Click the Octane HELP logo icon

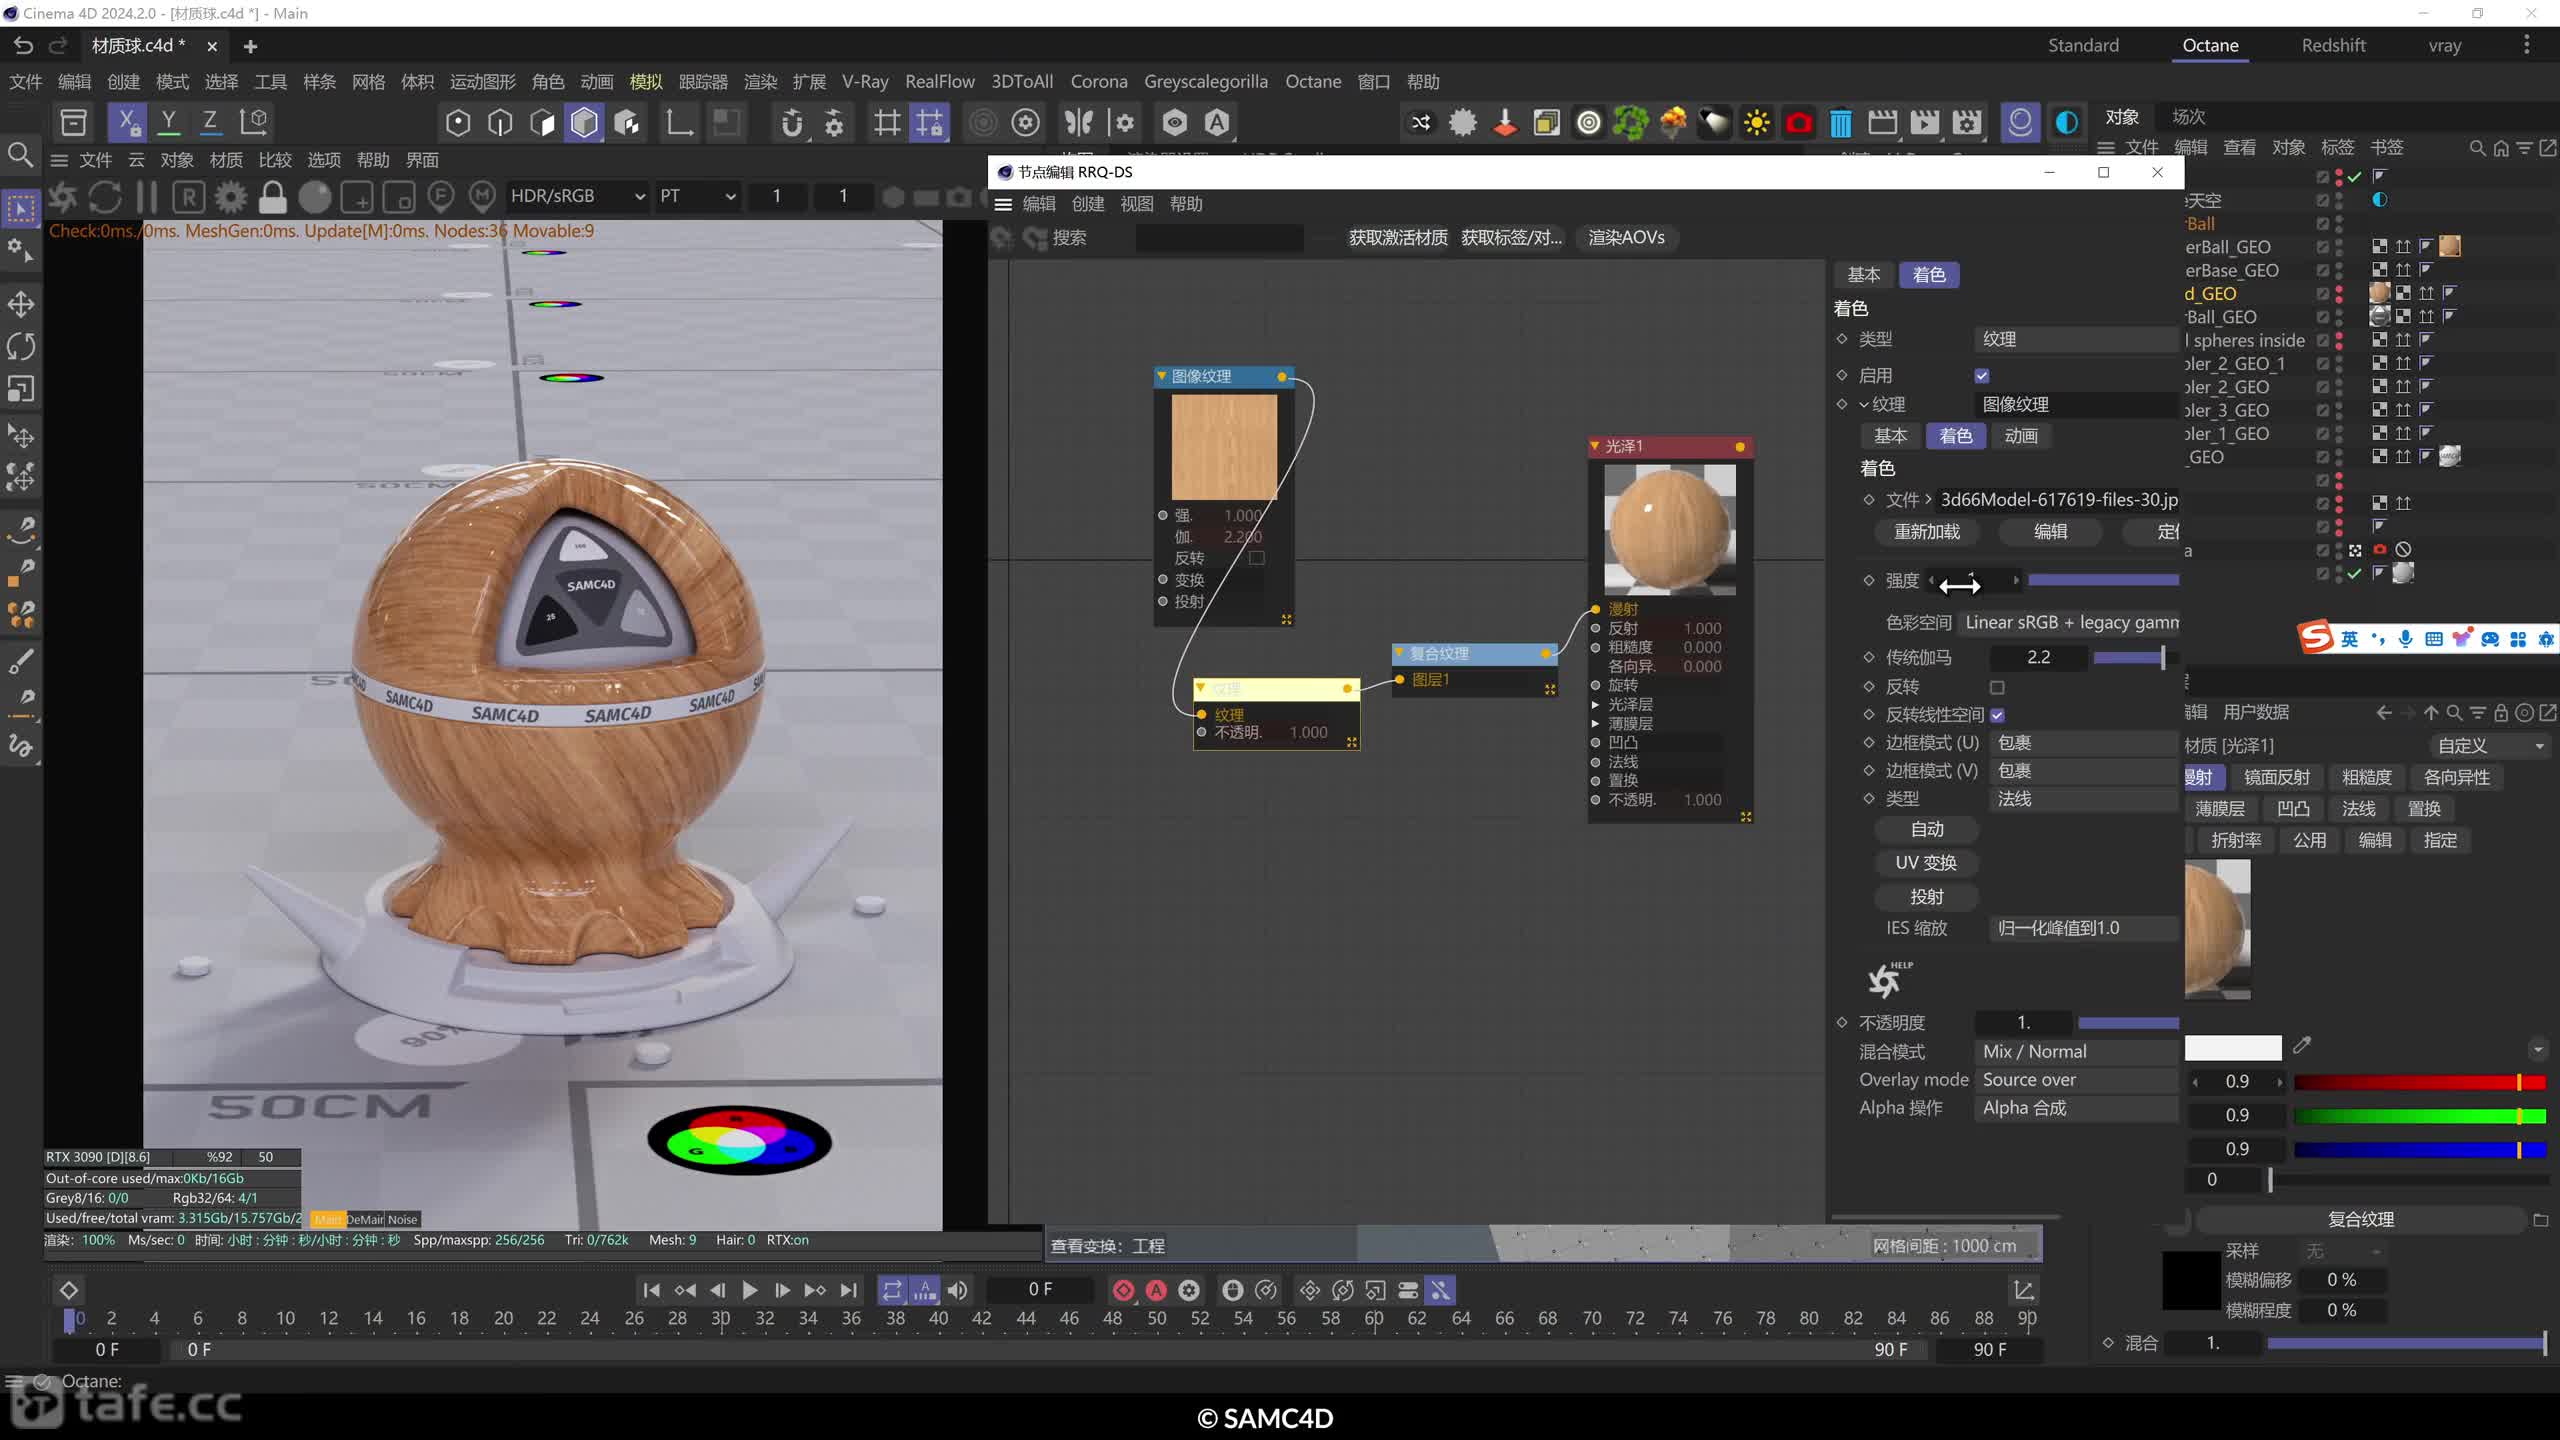tap(1889, 979)
